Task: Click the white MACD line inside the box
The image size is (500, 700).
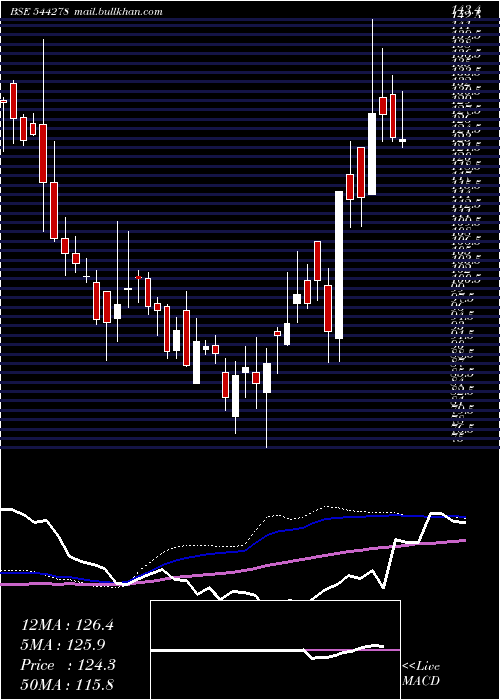Action: click(268, 651)
